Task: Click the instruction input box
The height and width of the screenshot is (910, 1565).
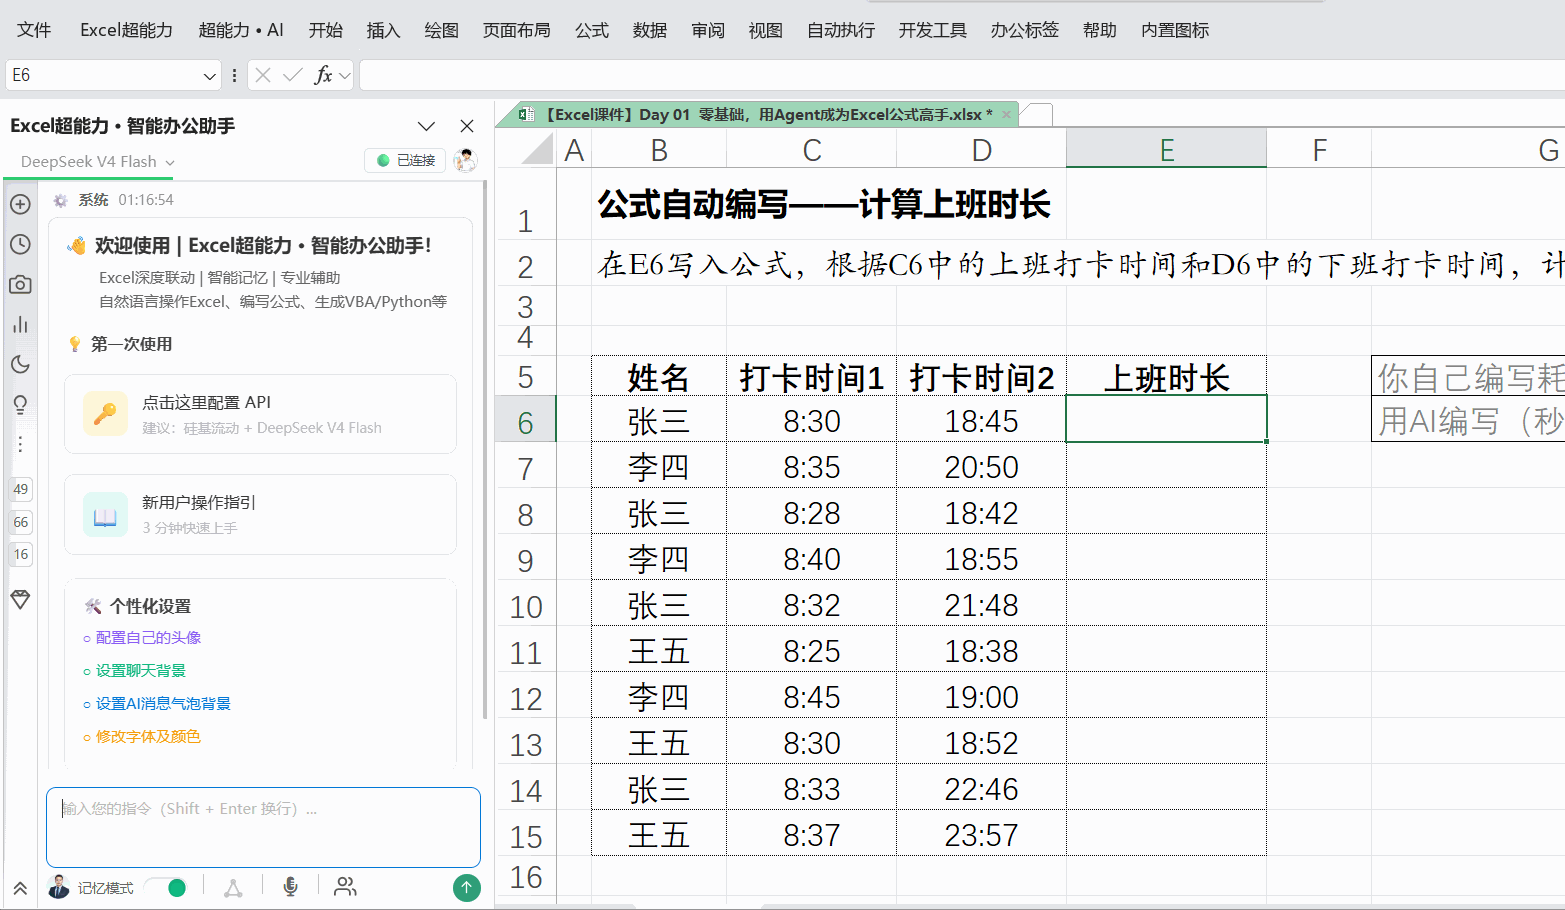Action: click(263, 827)
